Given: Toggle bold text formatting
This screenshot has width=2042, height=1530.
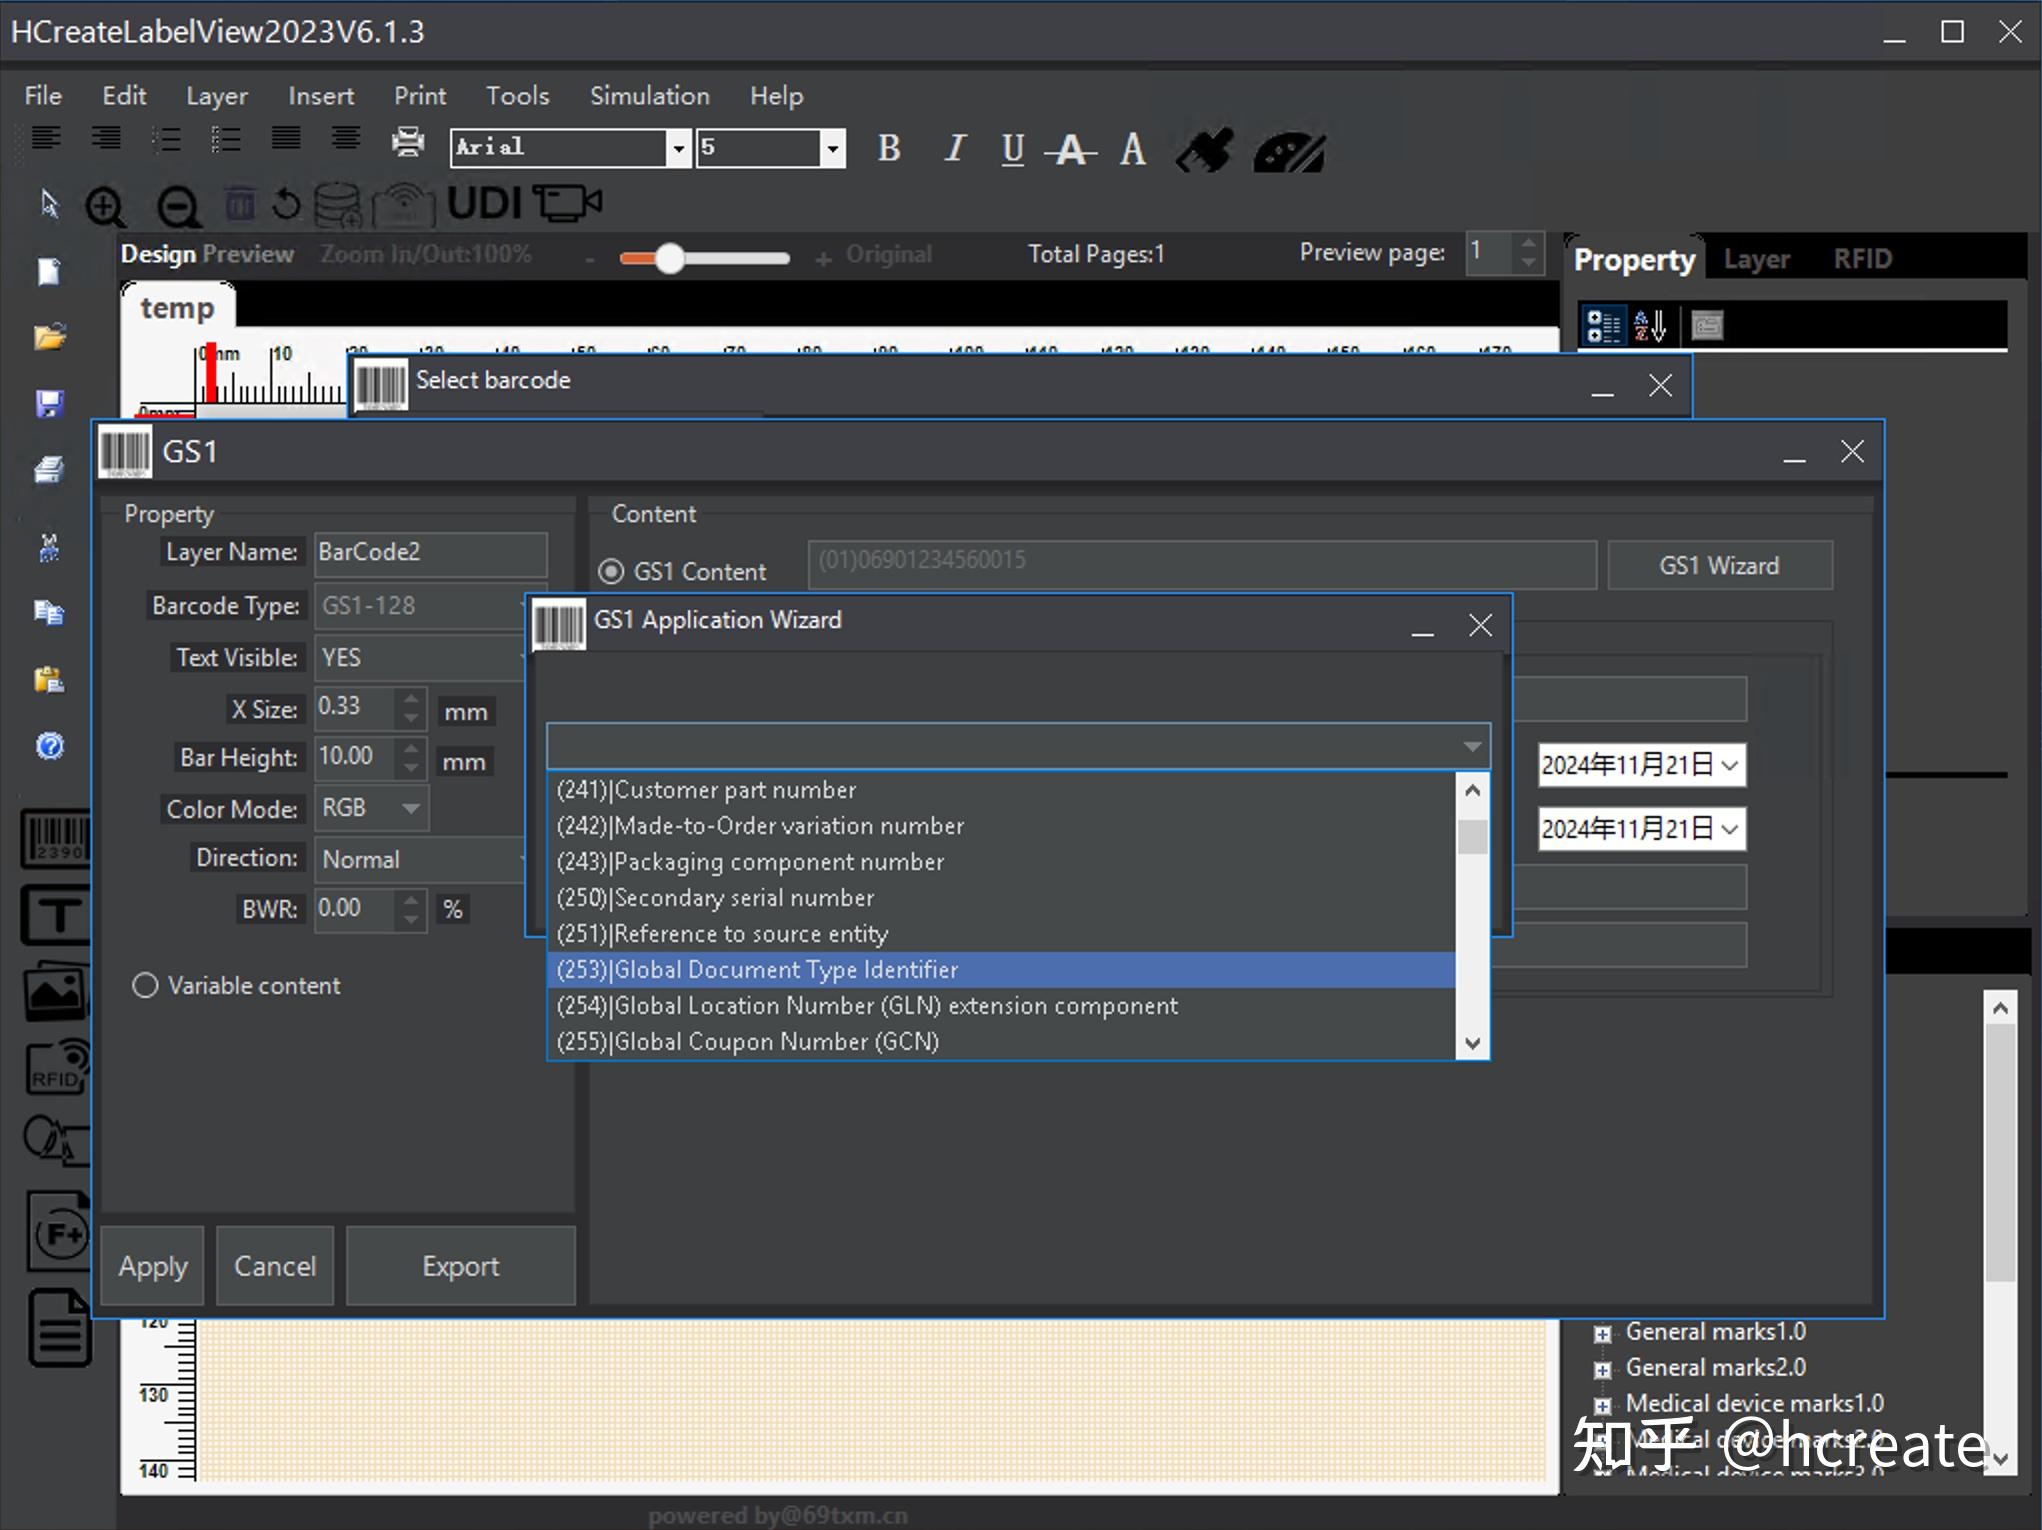Looking at the screenshot, I should (x=888, y=149).
